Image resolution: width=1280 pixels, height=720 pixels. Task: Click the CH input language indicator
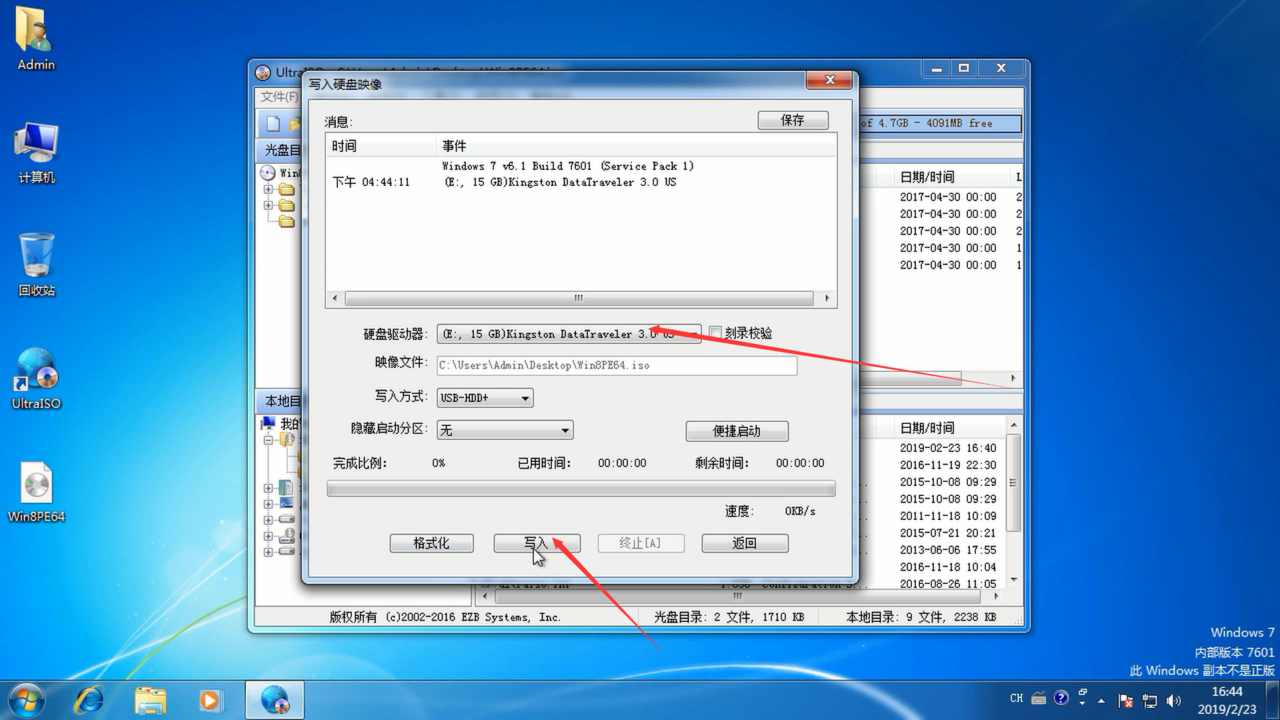(x=1016, y=699)
